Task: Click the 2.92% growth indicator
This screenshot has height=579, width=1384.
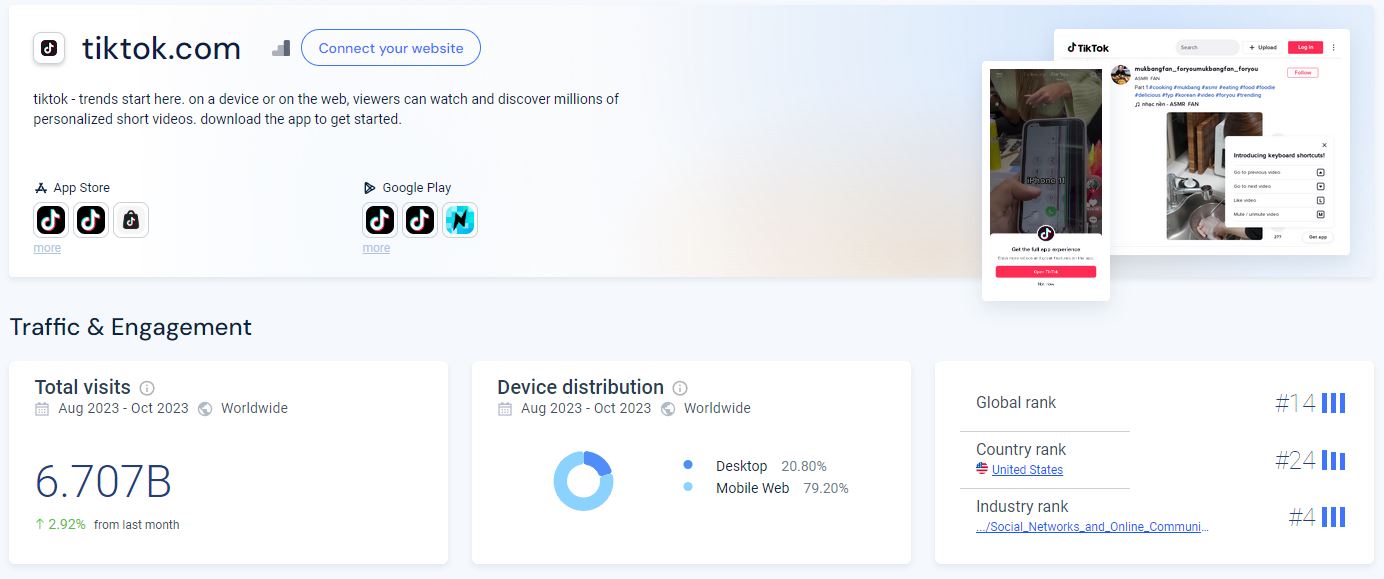Action: pos(60,524)
